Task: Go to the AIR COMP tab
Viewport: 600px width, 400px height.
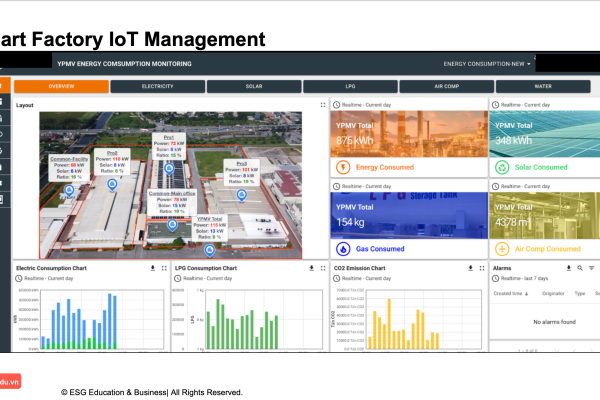Action: click(446, 87)
